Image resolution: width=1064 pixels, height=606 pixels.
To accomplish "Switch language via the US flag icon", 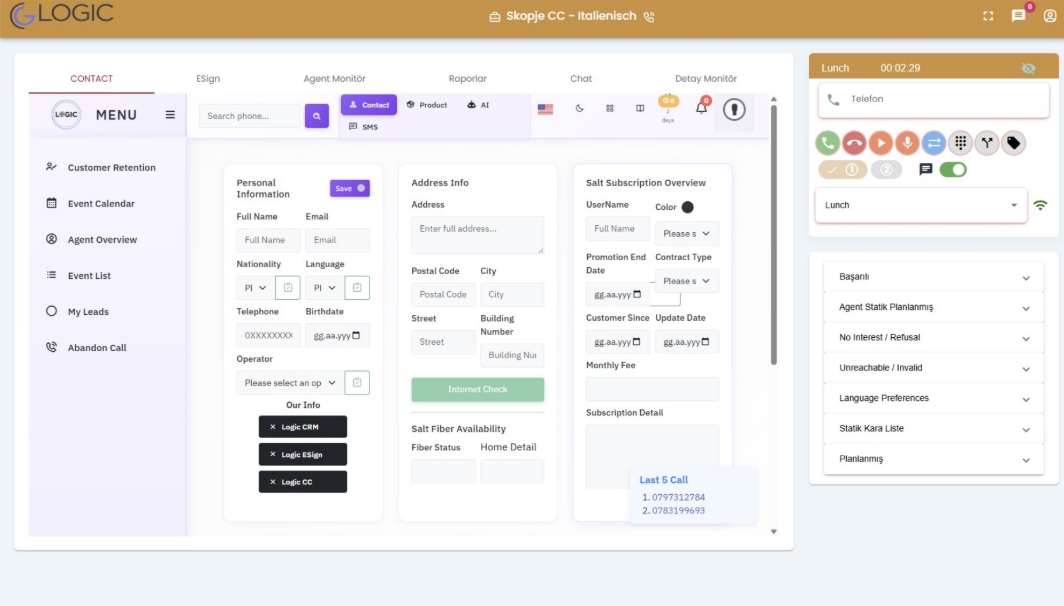I will (x=546, y=108).
